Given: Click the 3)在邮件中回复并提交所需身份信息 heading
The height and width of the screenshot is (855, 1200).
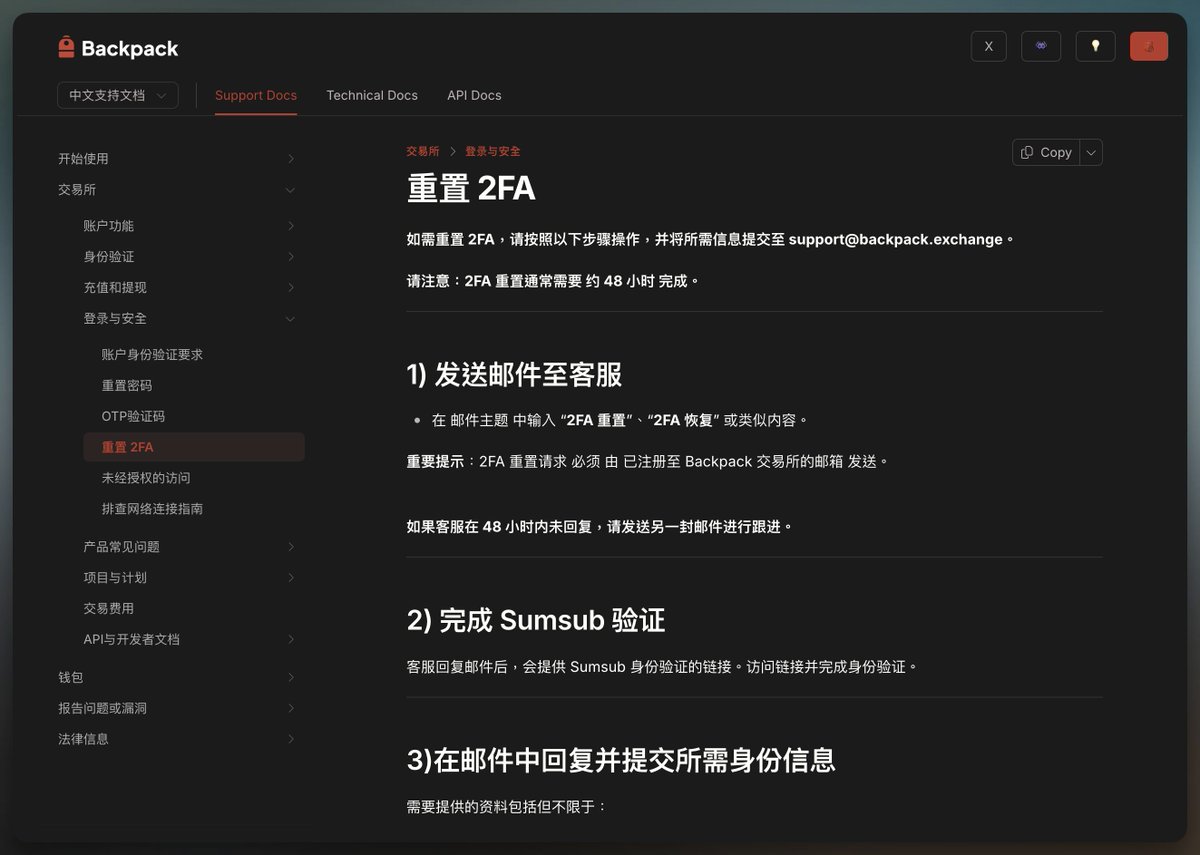Looking at the screenshot, I should click(x=621, y=760).
